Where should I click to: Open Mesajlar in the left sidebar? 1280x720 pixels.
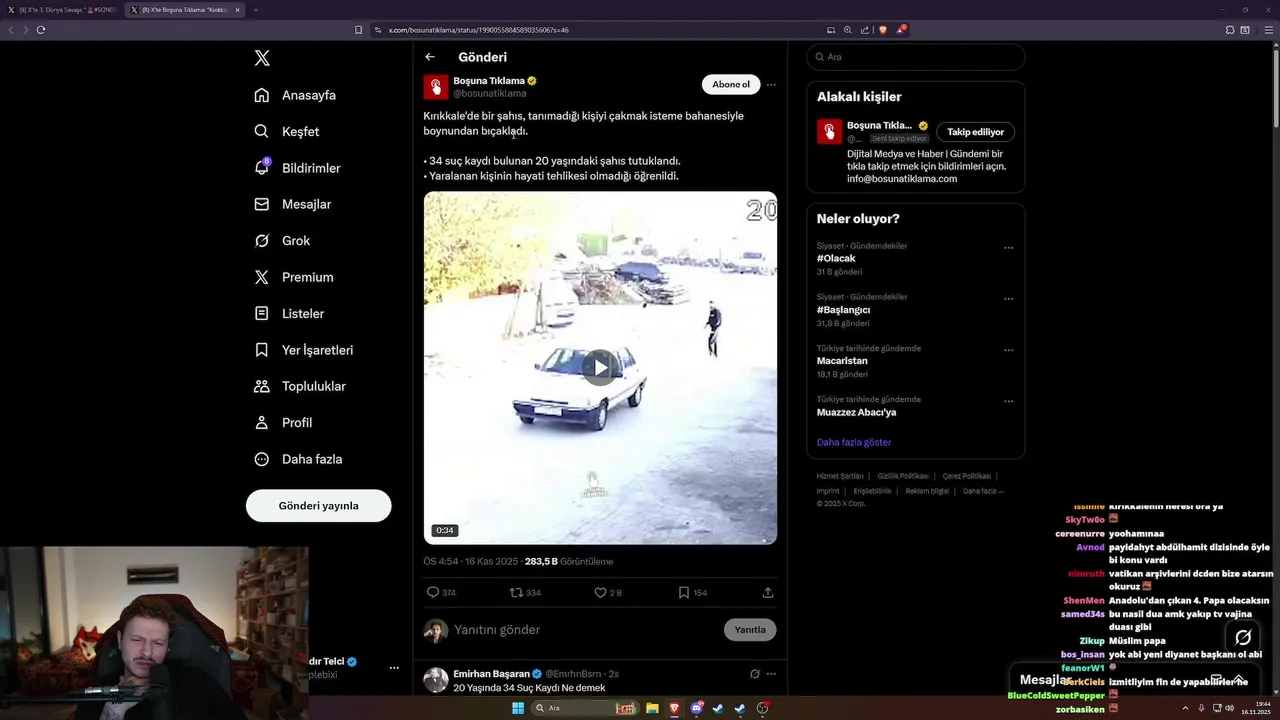(x=293, y=204)
